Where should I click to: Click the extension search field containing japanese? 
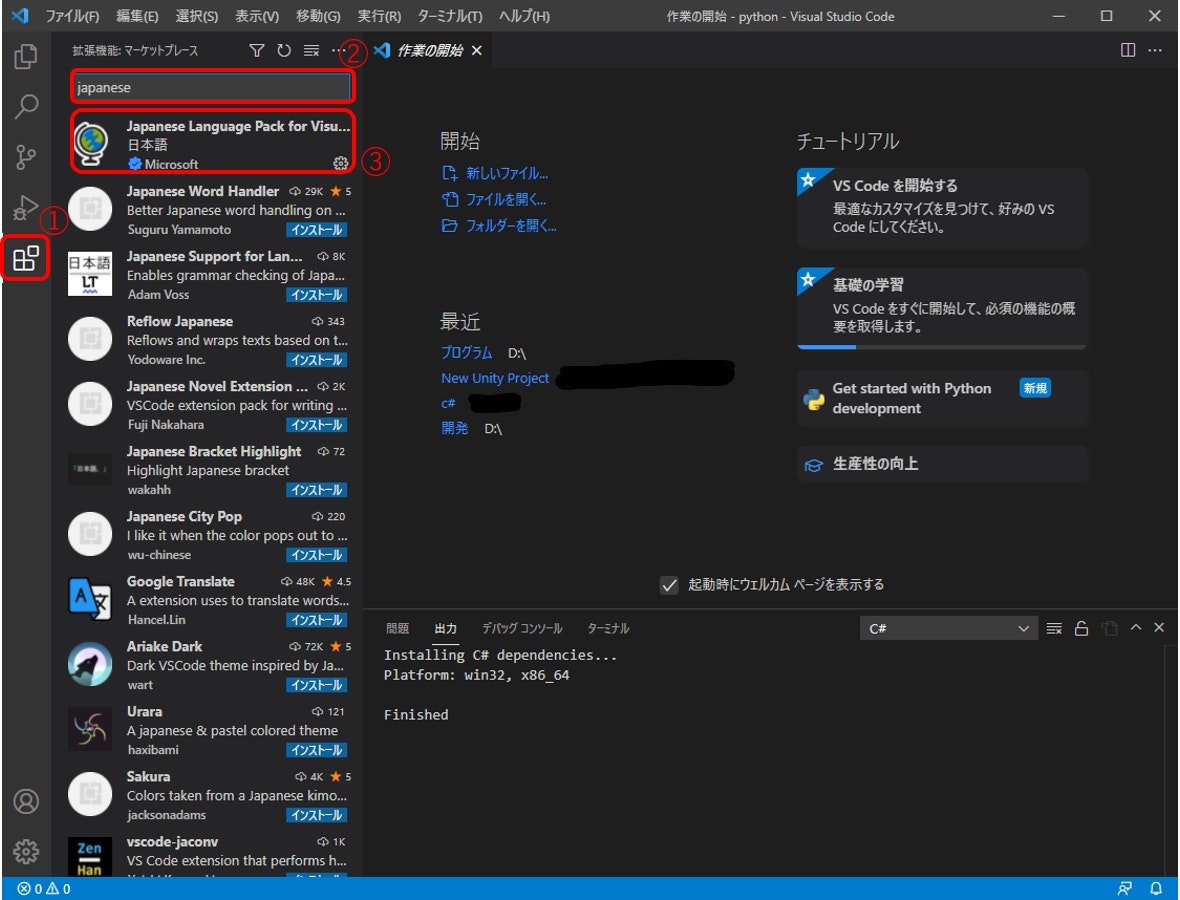tap(212, 87)
